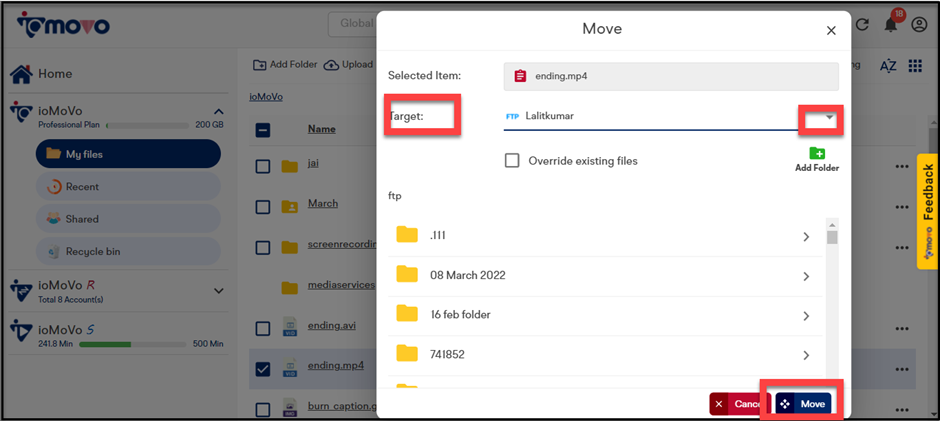Open the more options menu for the ending.mp4 row
Image resolution: width=940 pixels, height=421 pixels.
point(902,369)
